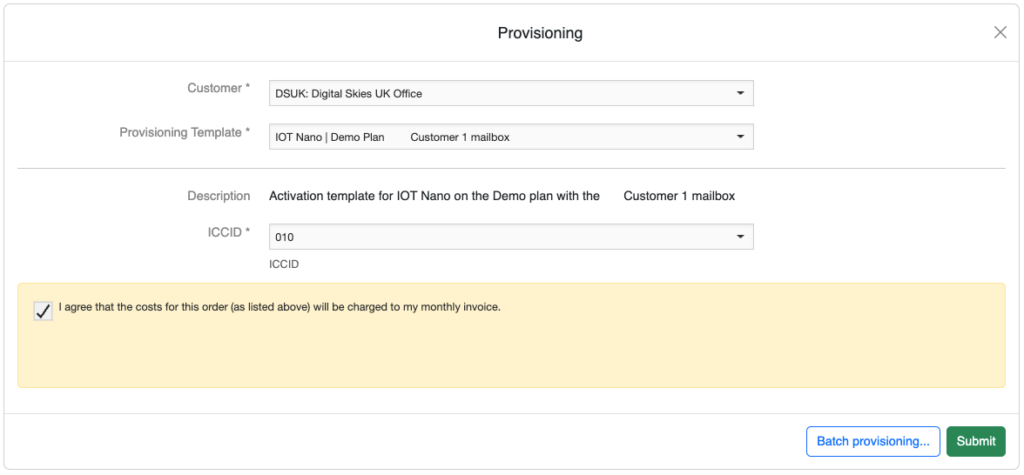The image size is (1024, 475).
Task: Click the 'I agree that the costs' label text
Action: pos(279,307)
